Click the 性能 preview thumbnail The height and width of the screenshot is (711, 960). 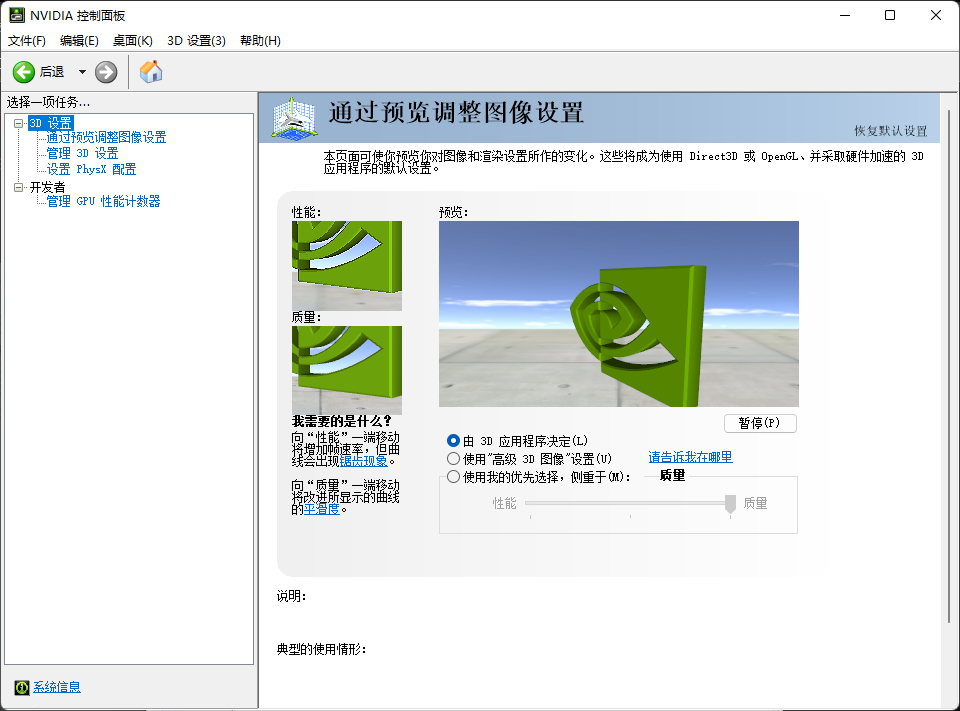point(346,266)
